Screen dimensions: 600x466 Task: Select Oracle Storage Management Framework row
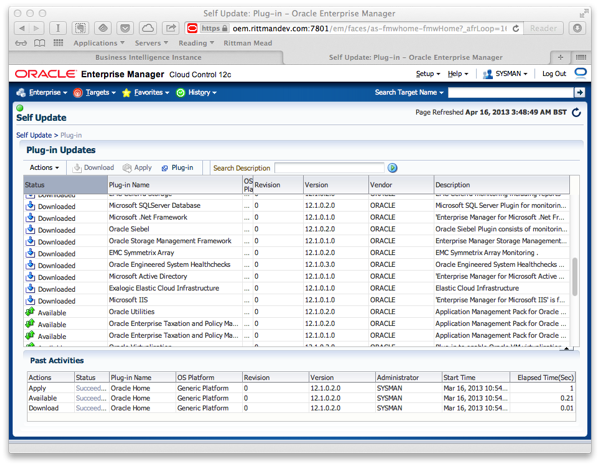tap(297, 241)
